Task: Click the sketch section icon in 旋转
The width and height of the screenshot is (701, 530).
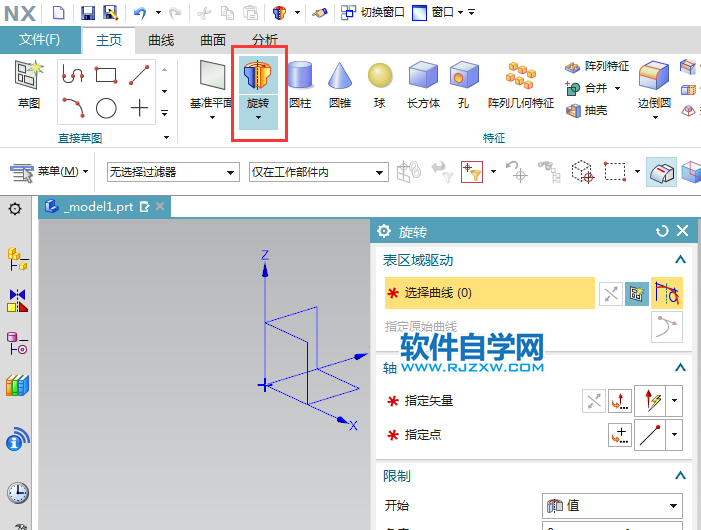Action: click(x=637, y=294)
